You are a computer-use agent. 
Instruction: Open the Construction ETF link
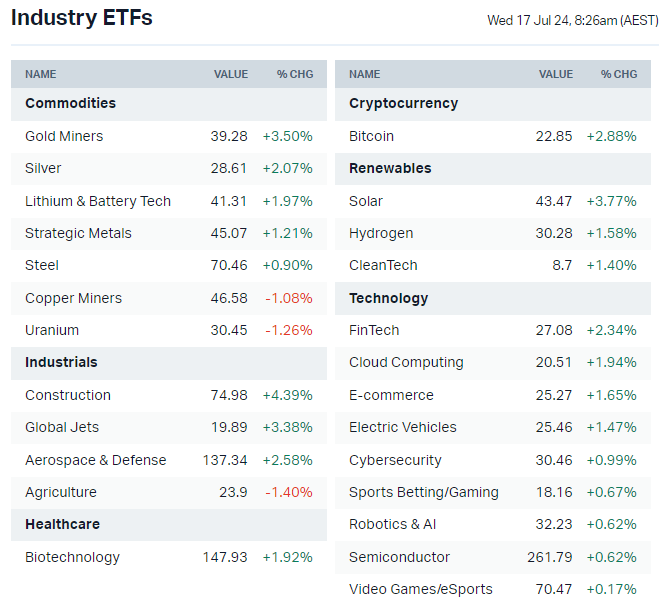pos(68,395)
